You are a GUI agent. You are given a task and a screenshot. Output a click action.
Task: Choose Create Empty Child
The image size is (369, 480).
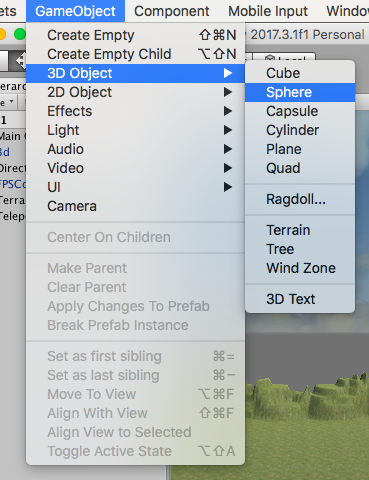(135, 54)
